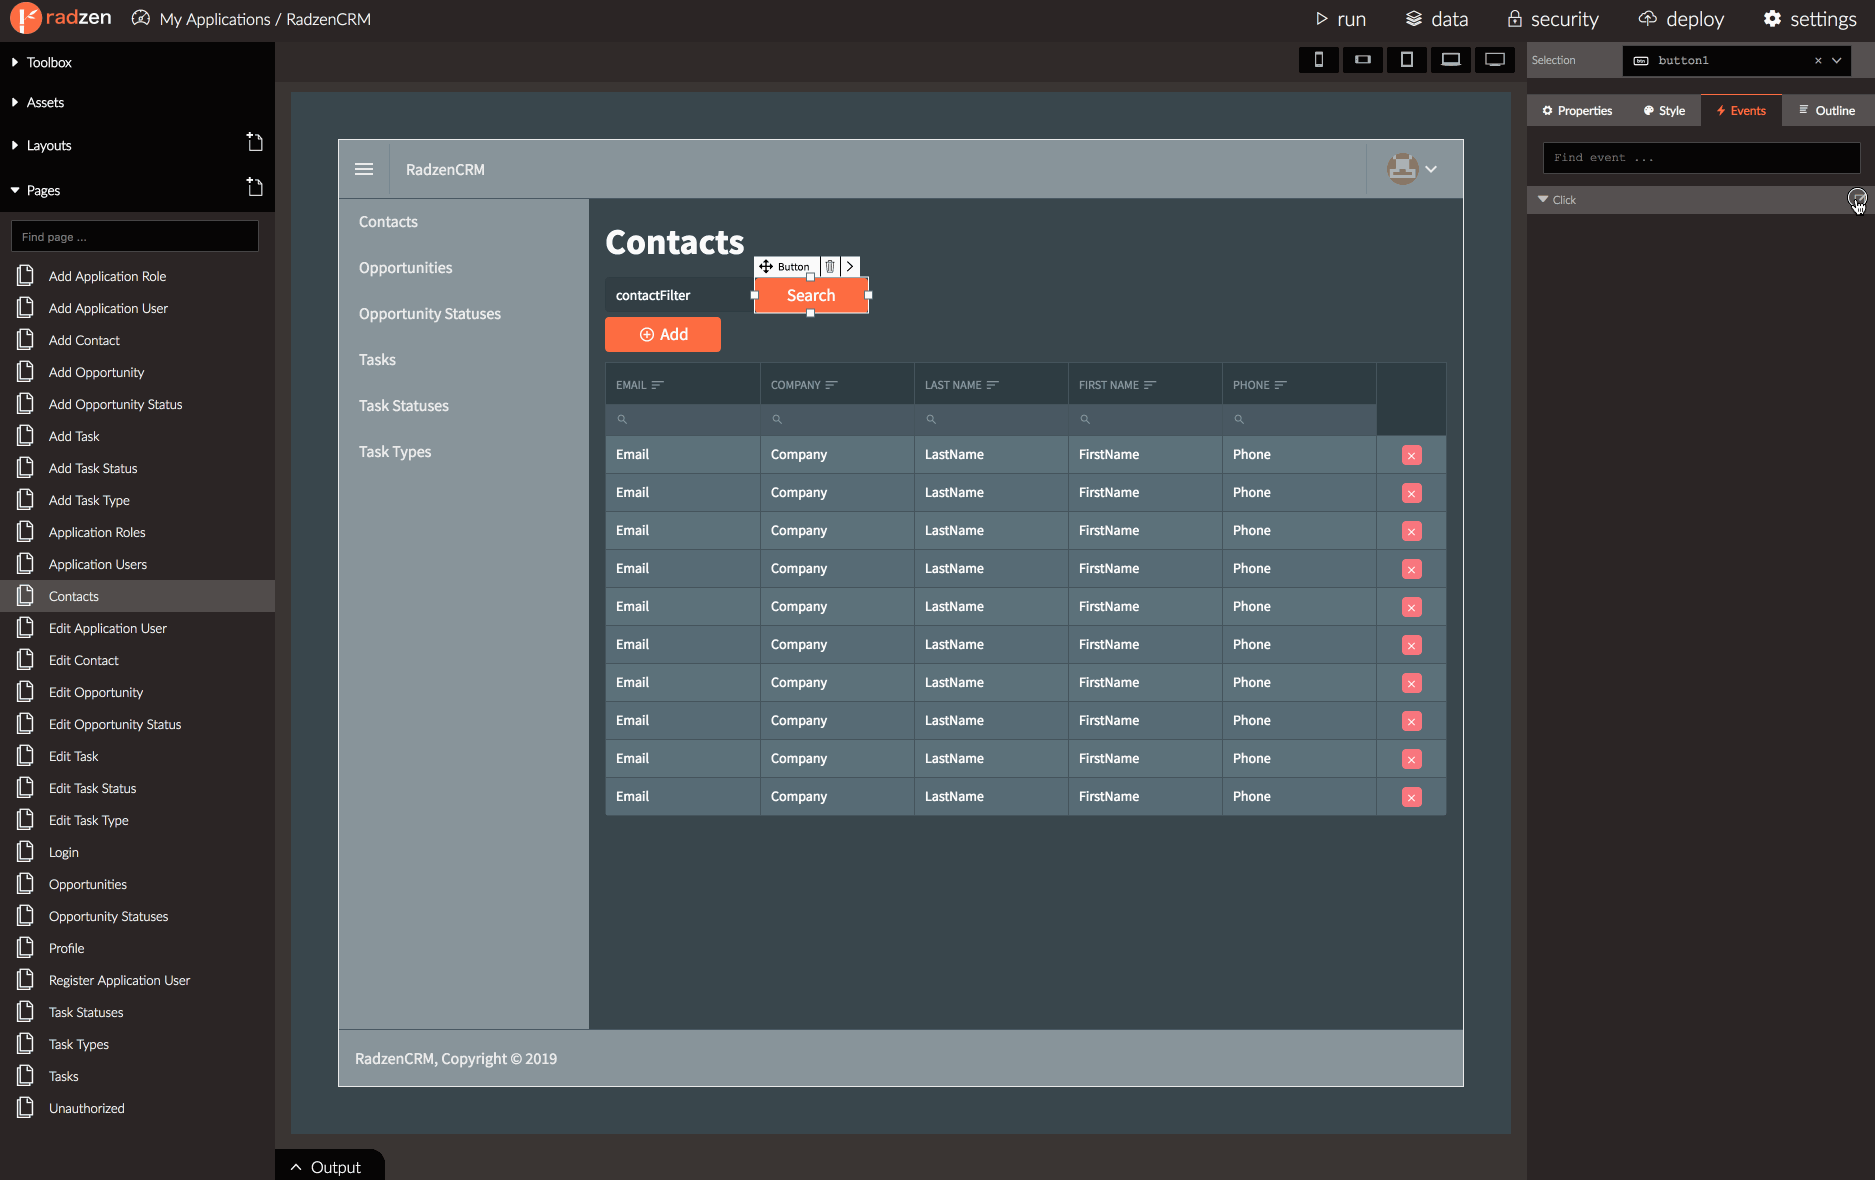The image size is (1875, 1180).
Task: Click the contactFilter text box
Action: (x=678, y=295)
